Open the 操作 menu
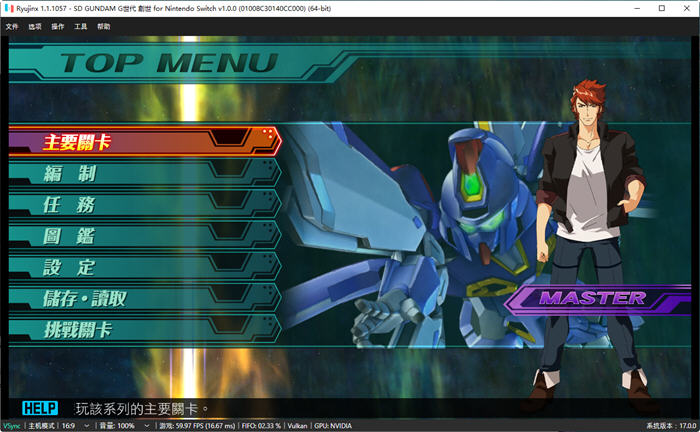 (58, 26)
